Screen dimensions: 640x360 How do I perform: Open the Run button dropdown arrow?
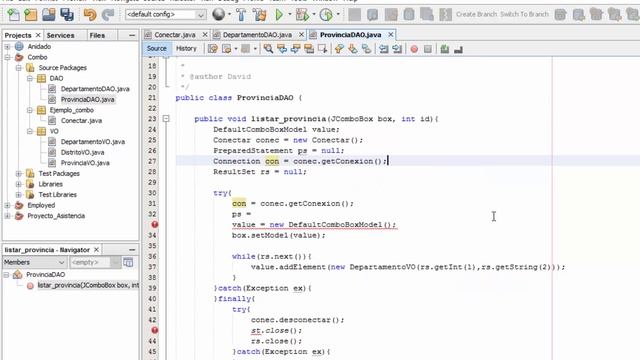pos(289,15)
